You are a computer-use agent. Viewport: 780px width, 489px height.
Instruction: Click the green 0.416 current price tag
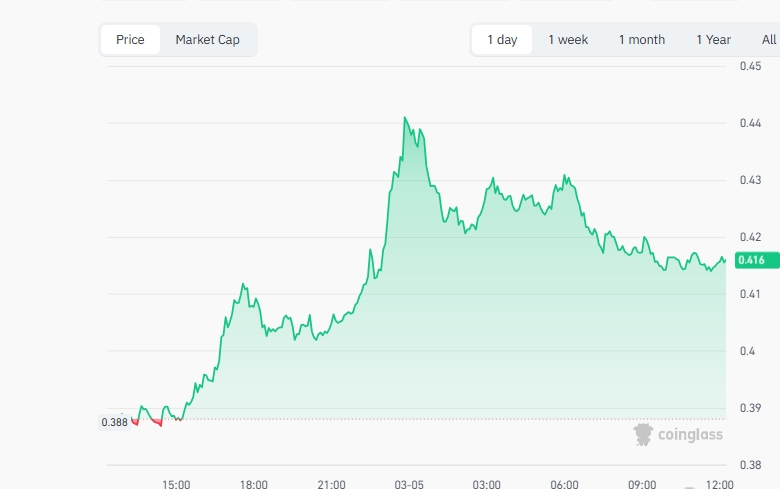point(751,261)
